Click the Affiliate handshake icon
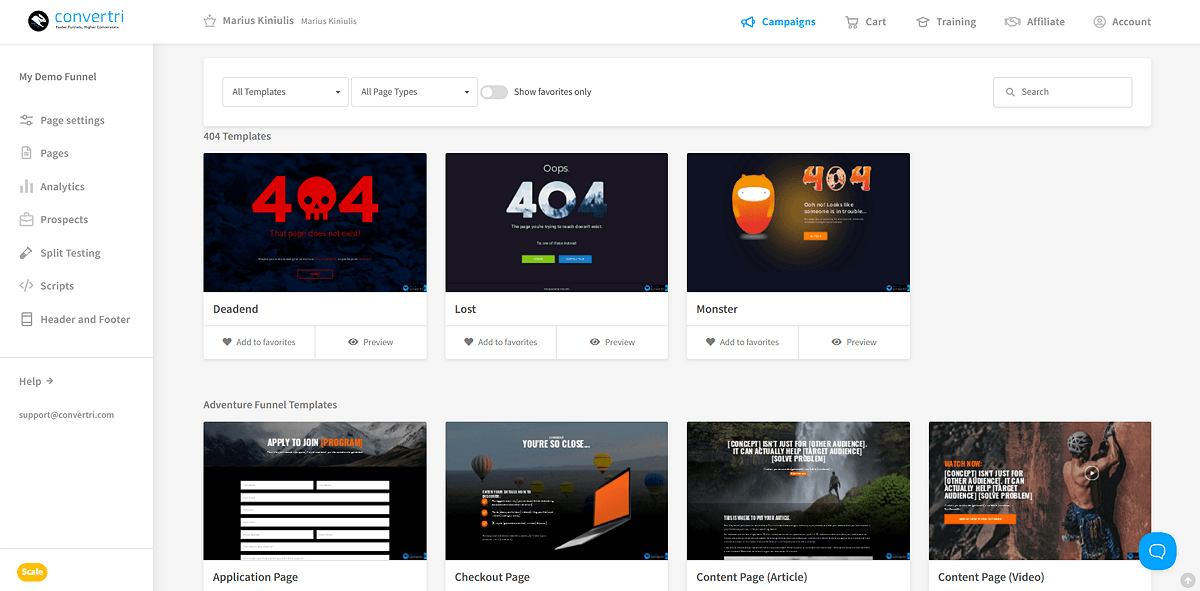 (x=1012, y=22)
